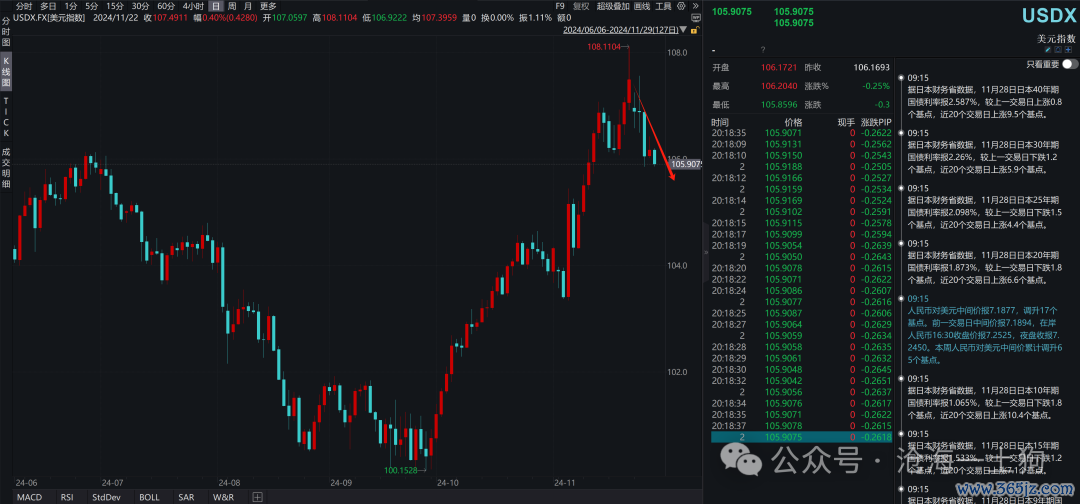This screenshot has width=1080, height=504.
Task: Click the pencil icon under 美元指数
Action: tap(1048, 50)
